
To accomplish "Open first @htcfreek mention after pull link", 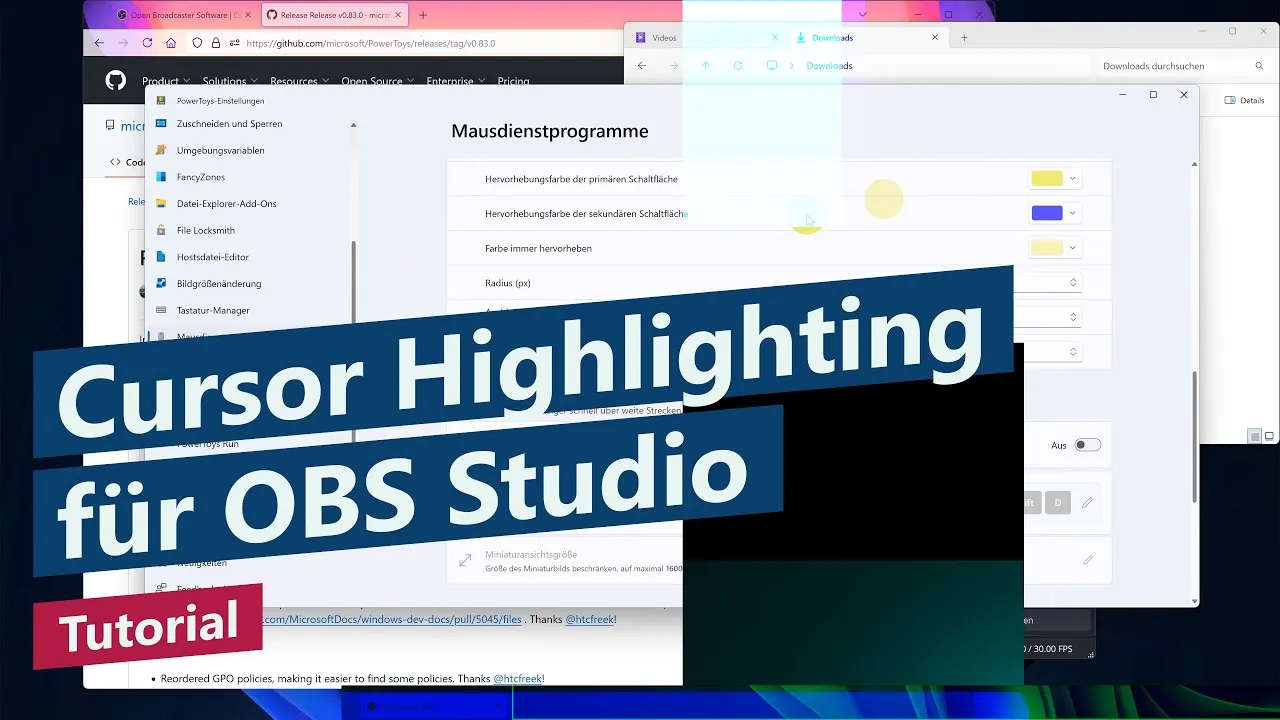I will [590, 619].
